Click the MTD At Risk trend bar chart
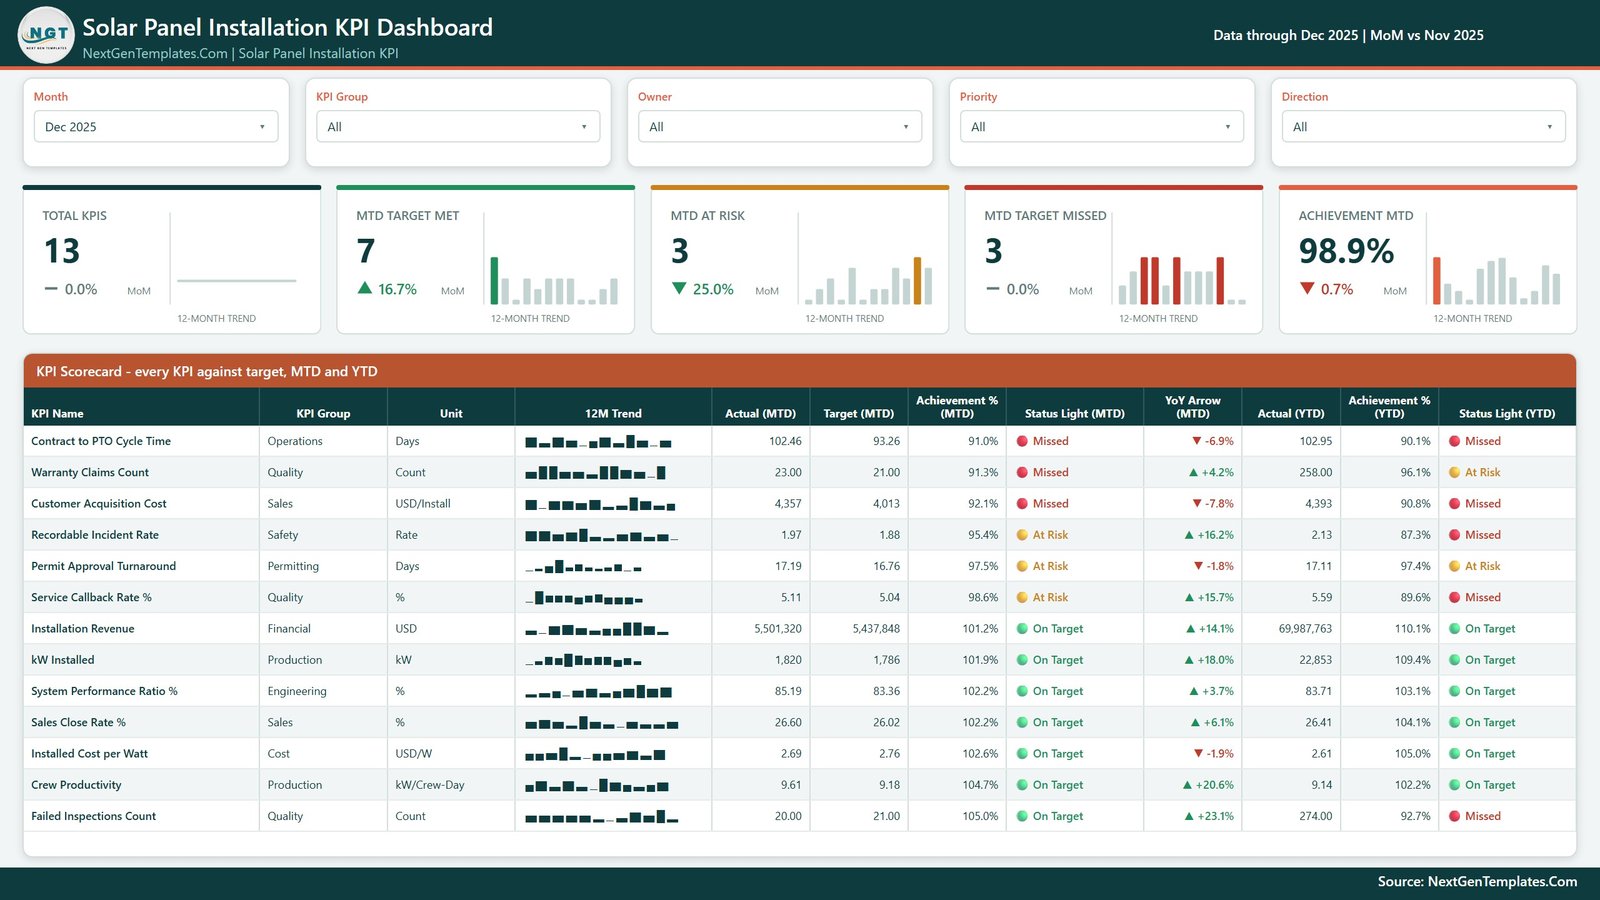This screenshot has height=900, width=1600. [868, 280]
